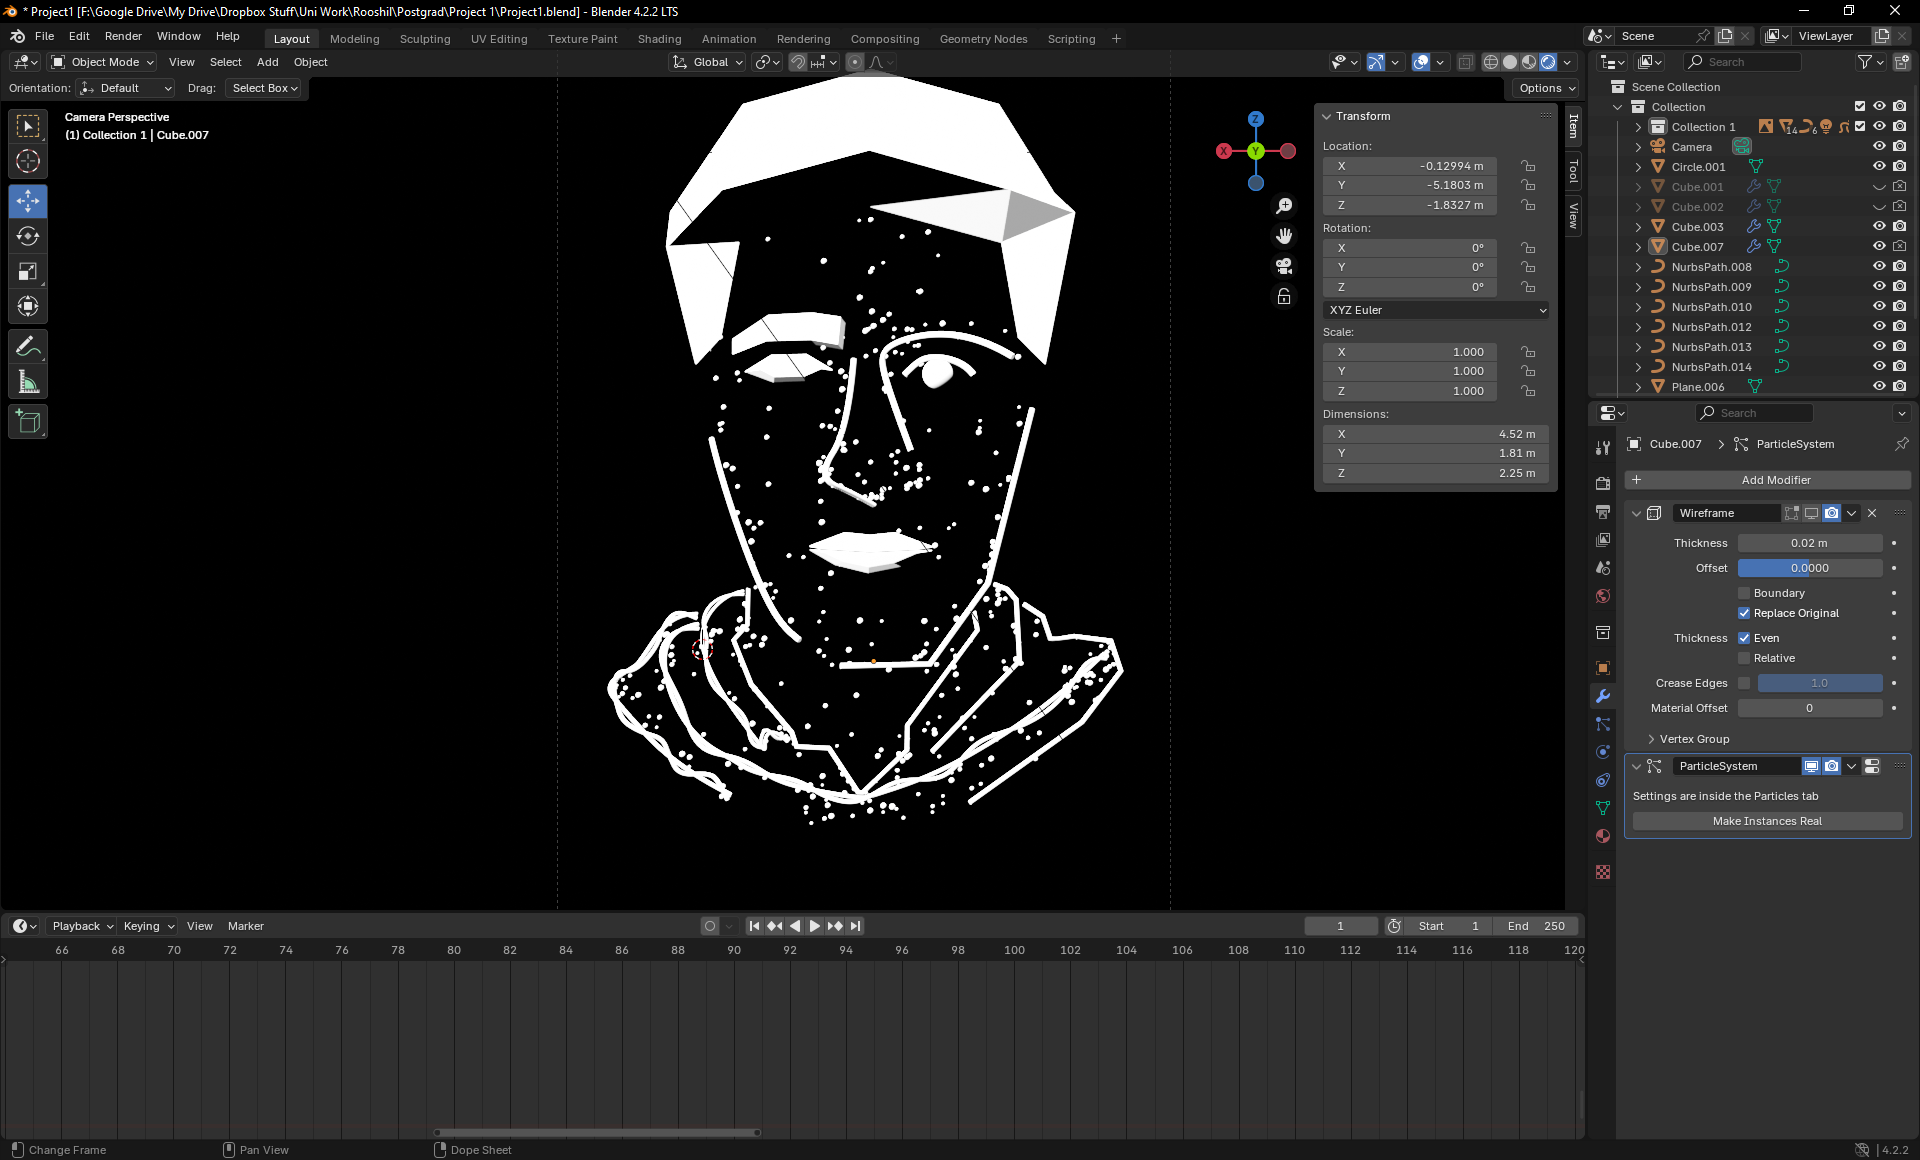Select the Scale tool in toolbar
1920x1160 pixels.
click(x=28, y=272)
